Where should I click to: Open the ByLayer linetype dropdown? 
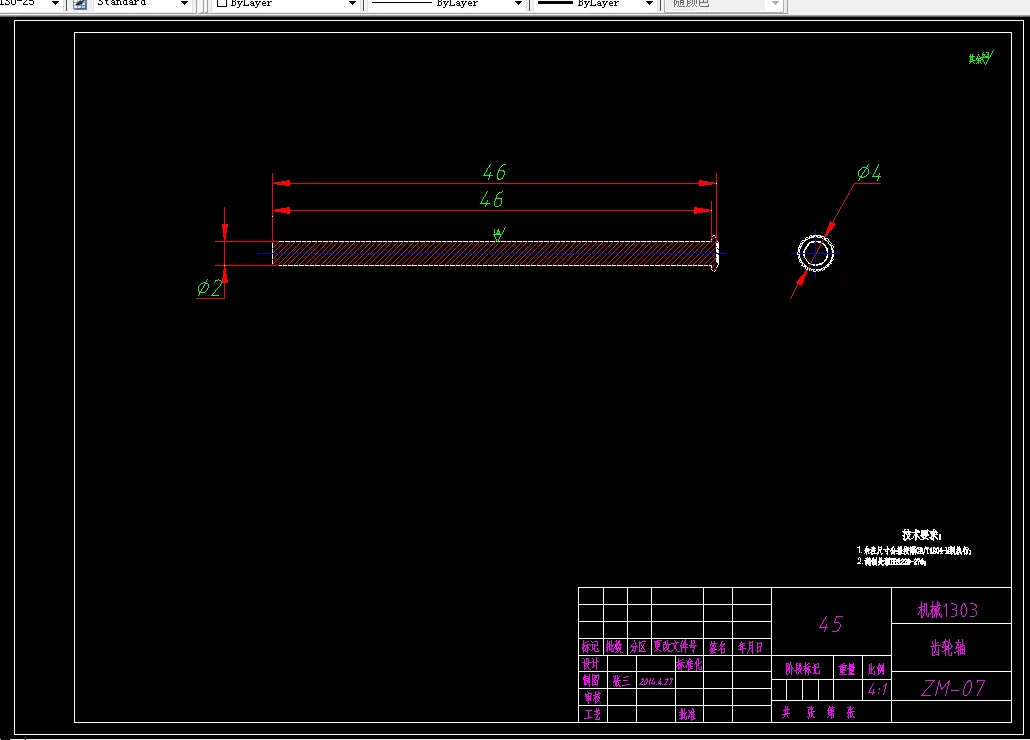pos(518,4)
